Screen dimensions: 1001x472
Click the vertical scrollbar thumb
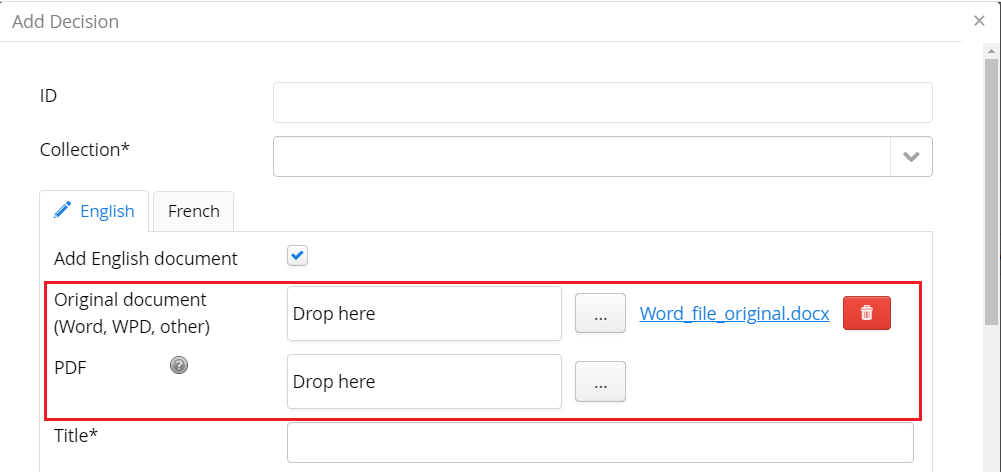[x=991, y=190]
